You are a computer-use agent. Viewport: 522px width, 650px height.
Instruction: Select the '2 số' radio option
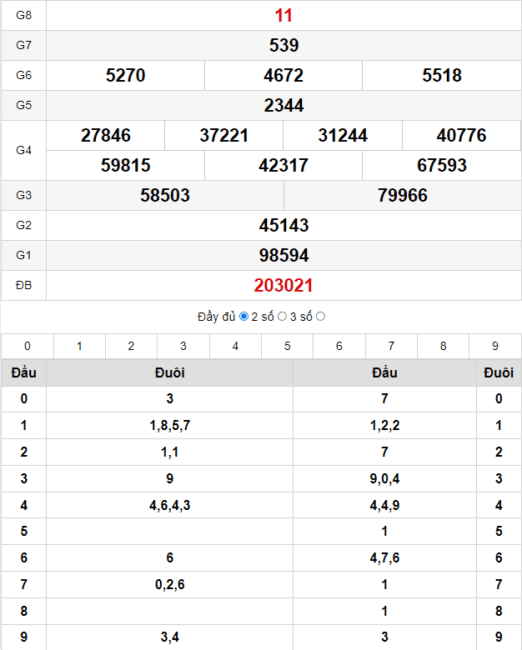pyautogui.click(x=282, y=317)
